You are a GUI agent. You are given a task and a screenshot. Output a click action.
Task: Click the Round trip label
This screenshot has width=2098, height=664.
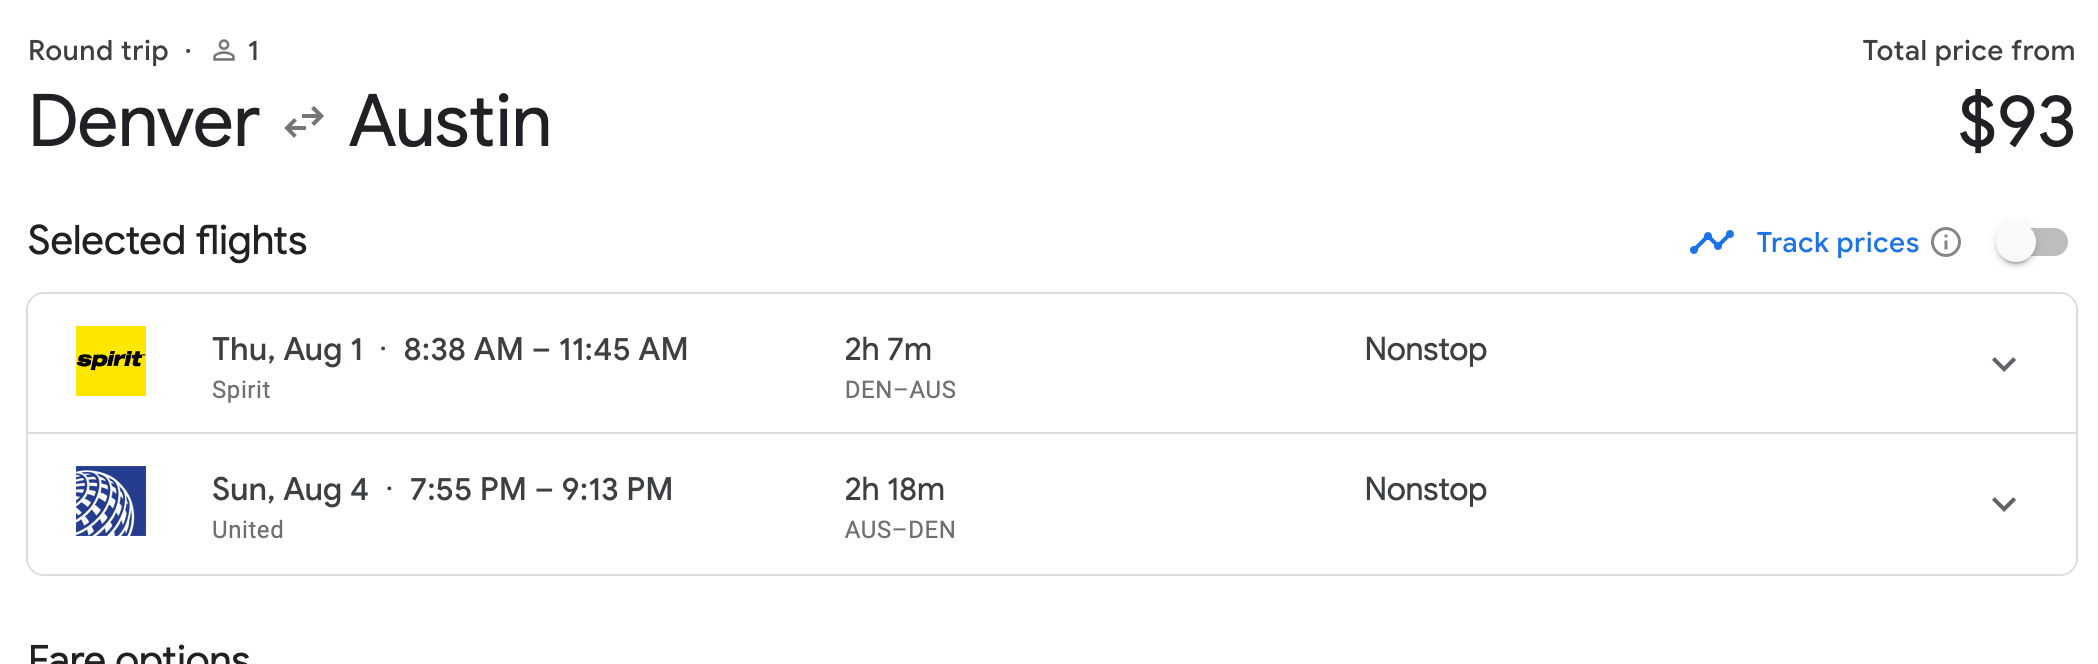pyautogui.click(x=98, y=50)
